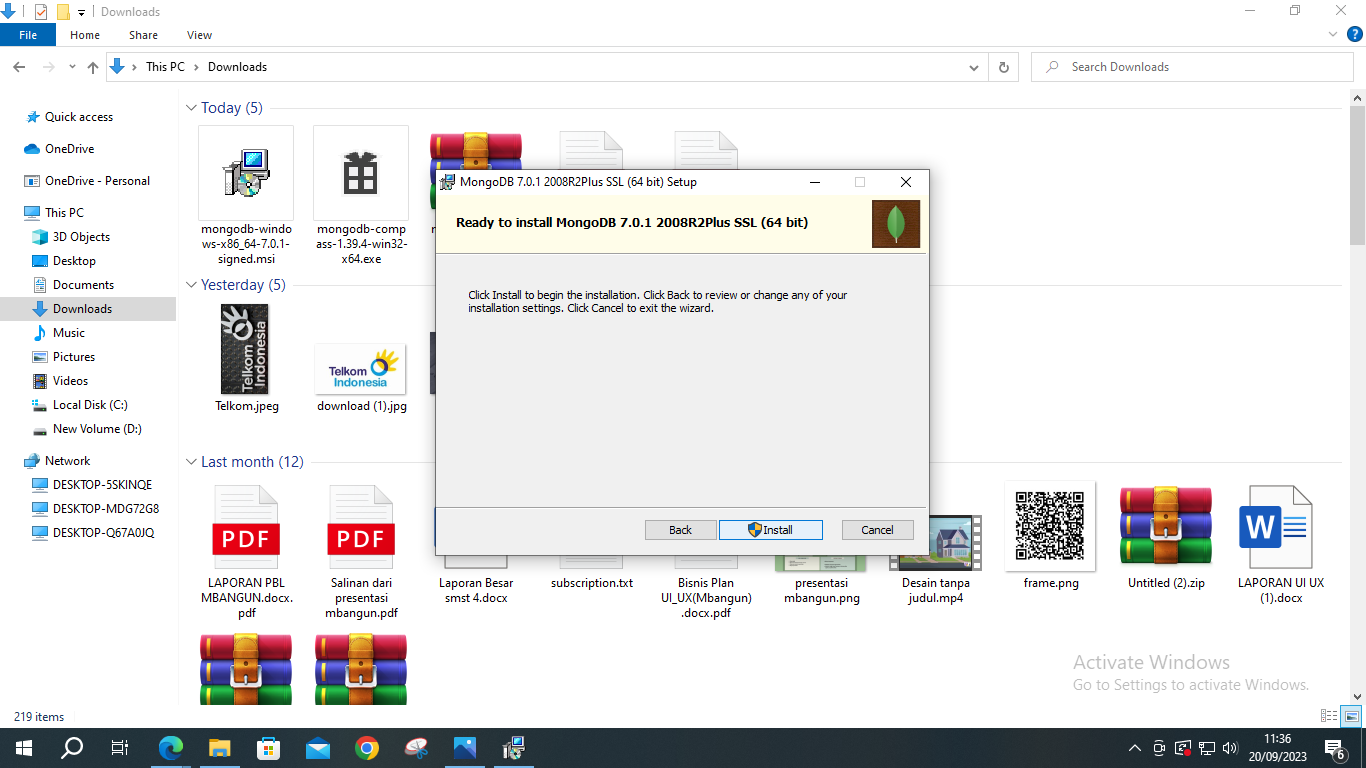Screen dimensions: 1366x768
Task: Select the Untitled (2).zip archive icon
Action: tap(1166, 526)
